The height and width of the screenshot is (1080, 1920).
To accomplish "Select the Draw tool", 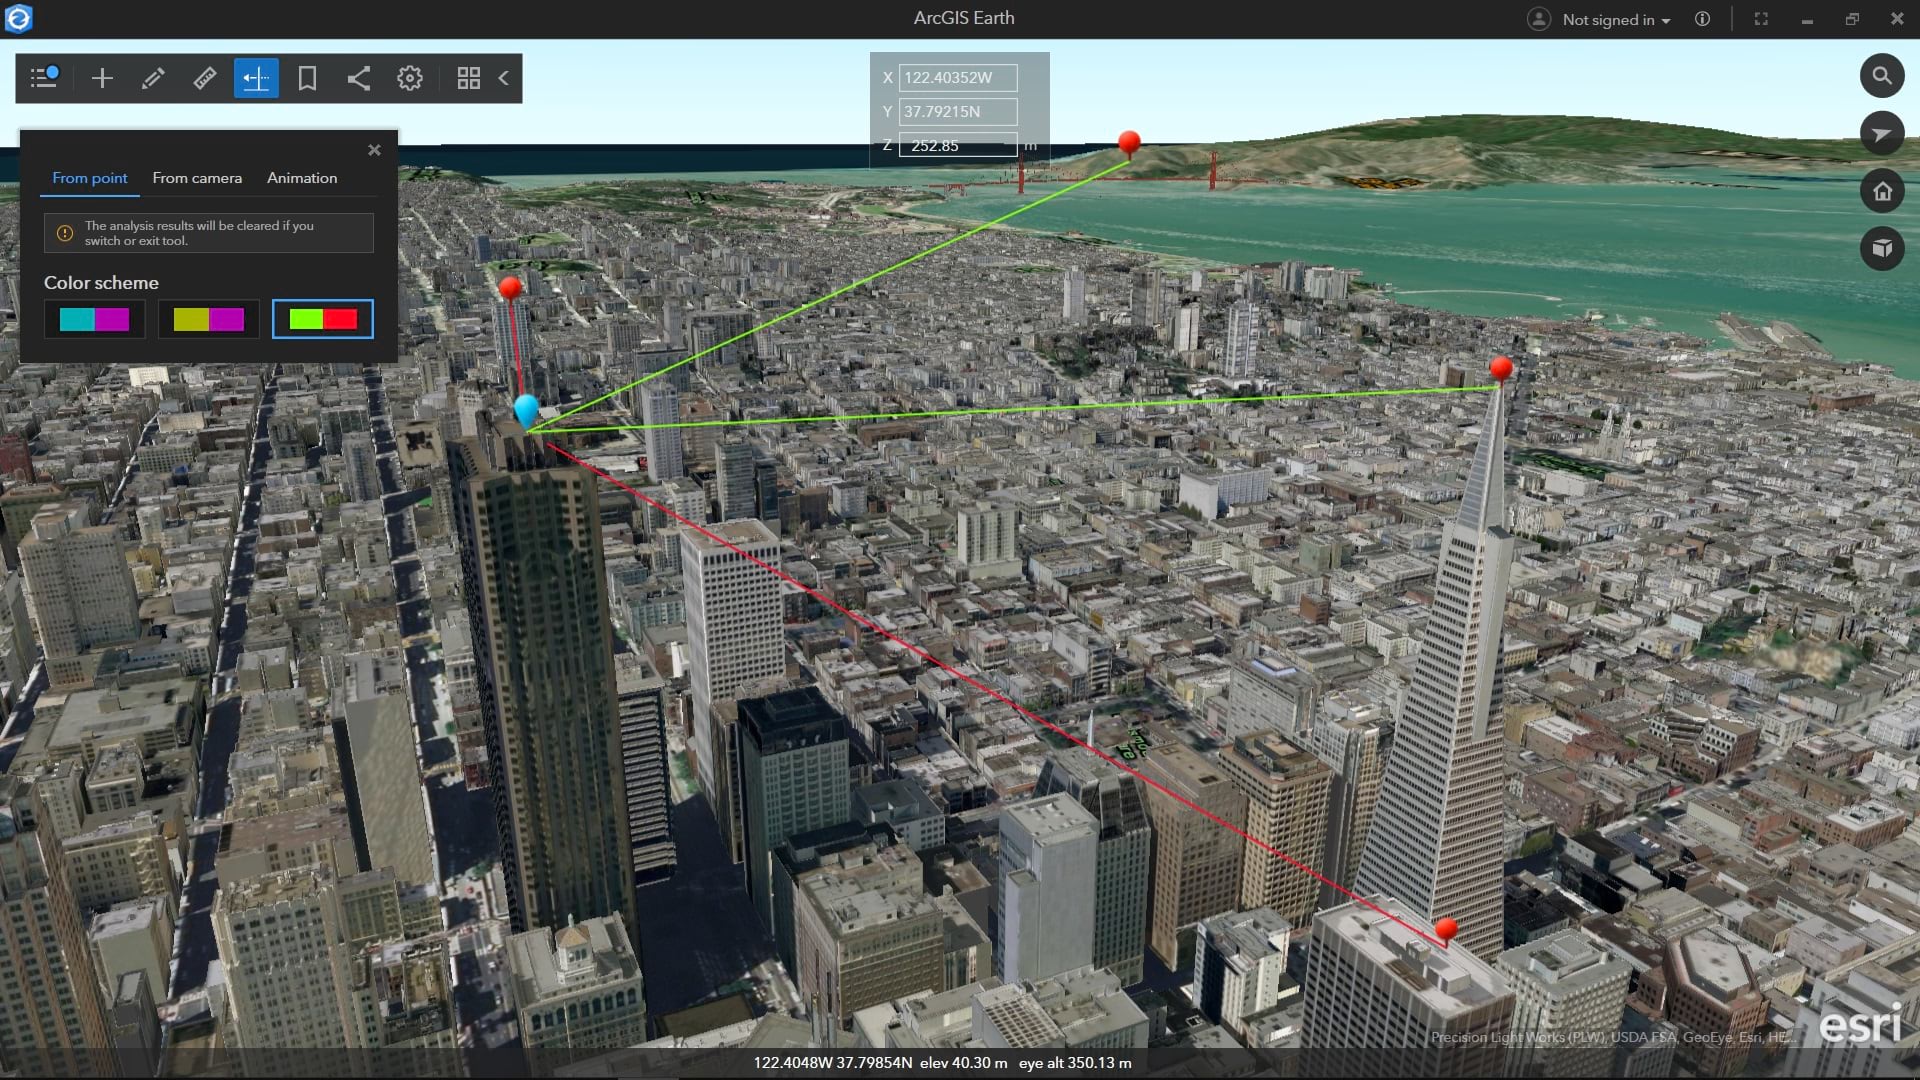I will click(x=153, y=78).
